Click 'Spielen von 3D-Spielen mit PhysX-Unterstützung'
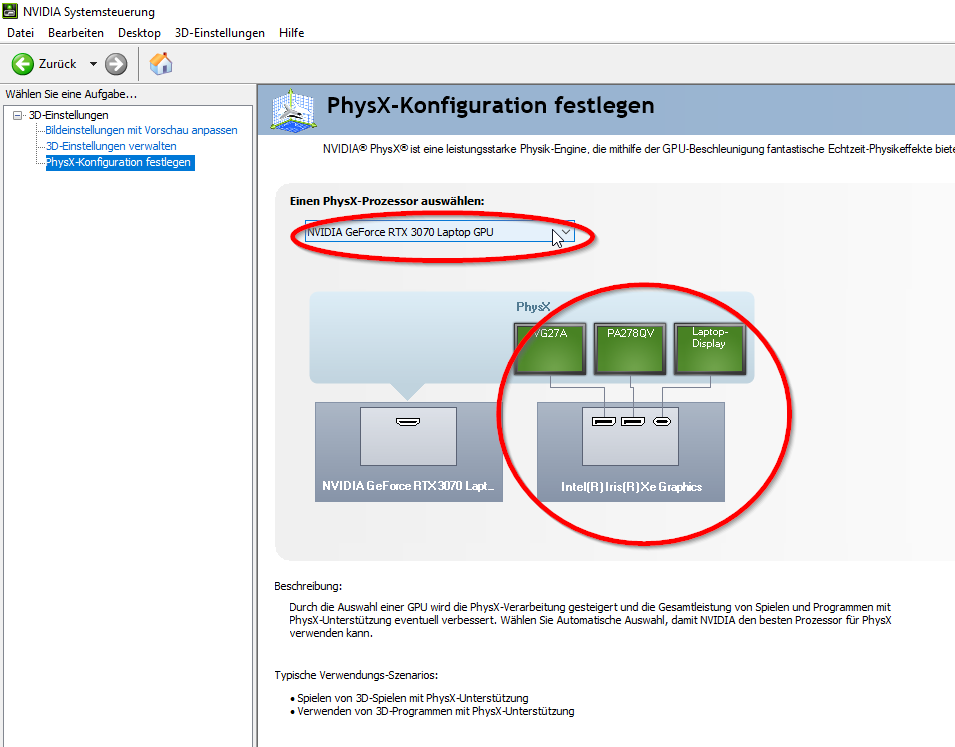 pyautogui.click(x=413, y=698)
